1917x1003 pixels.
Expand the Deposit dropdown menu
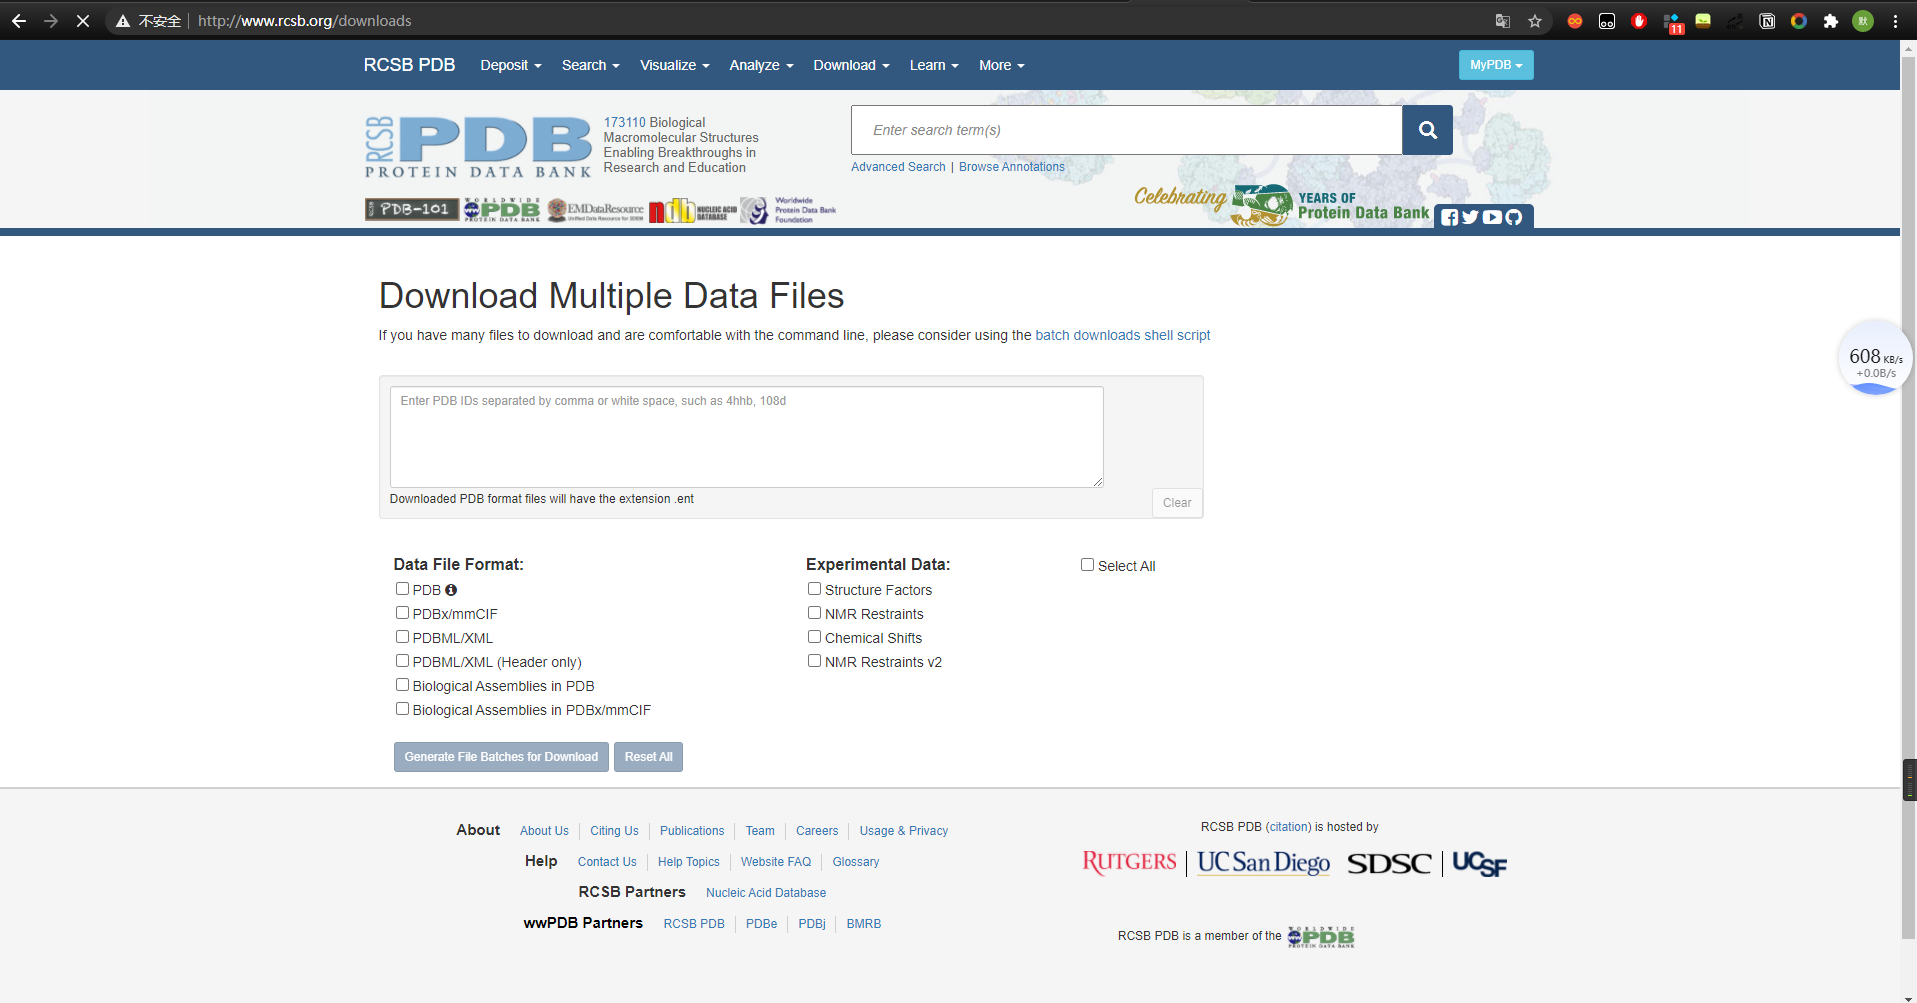(510, 65)
